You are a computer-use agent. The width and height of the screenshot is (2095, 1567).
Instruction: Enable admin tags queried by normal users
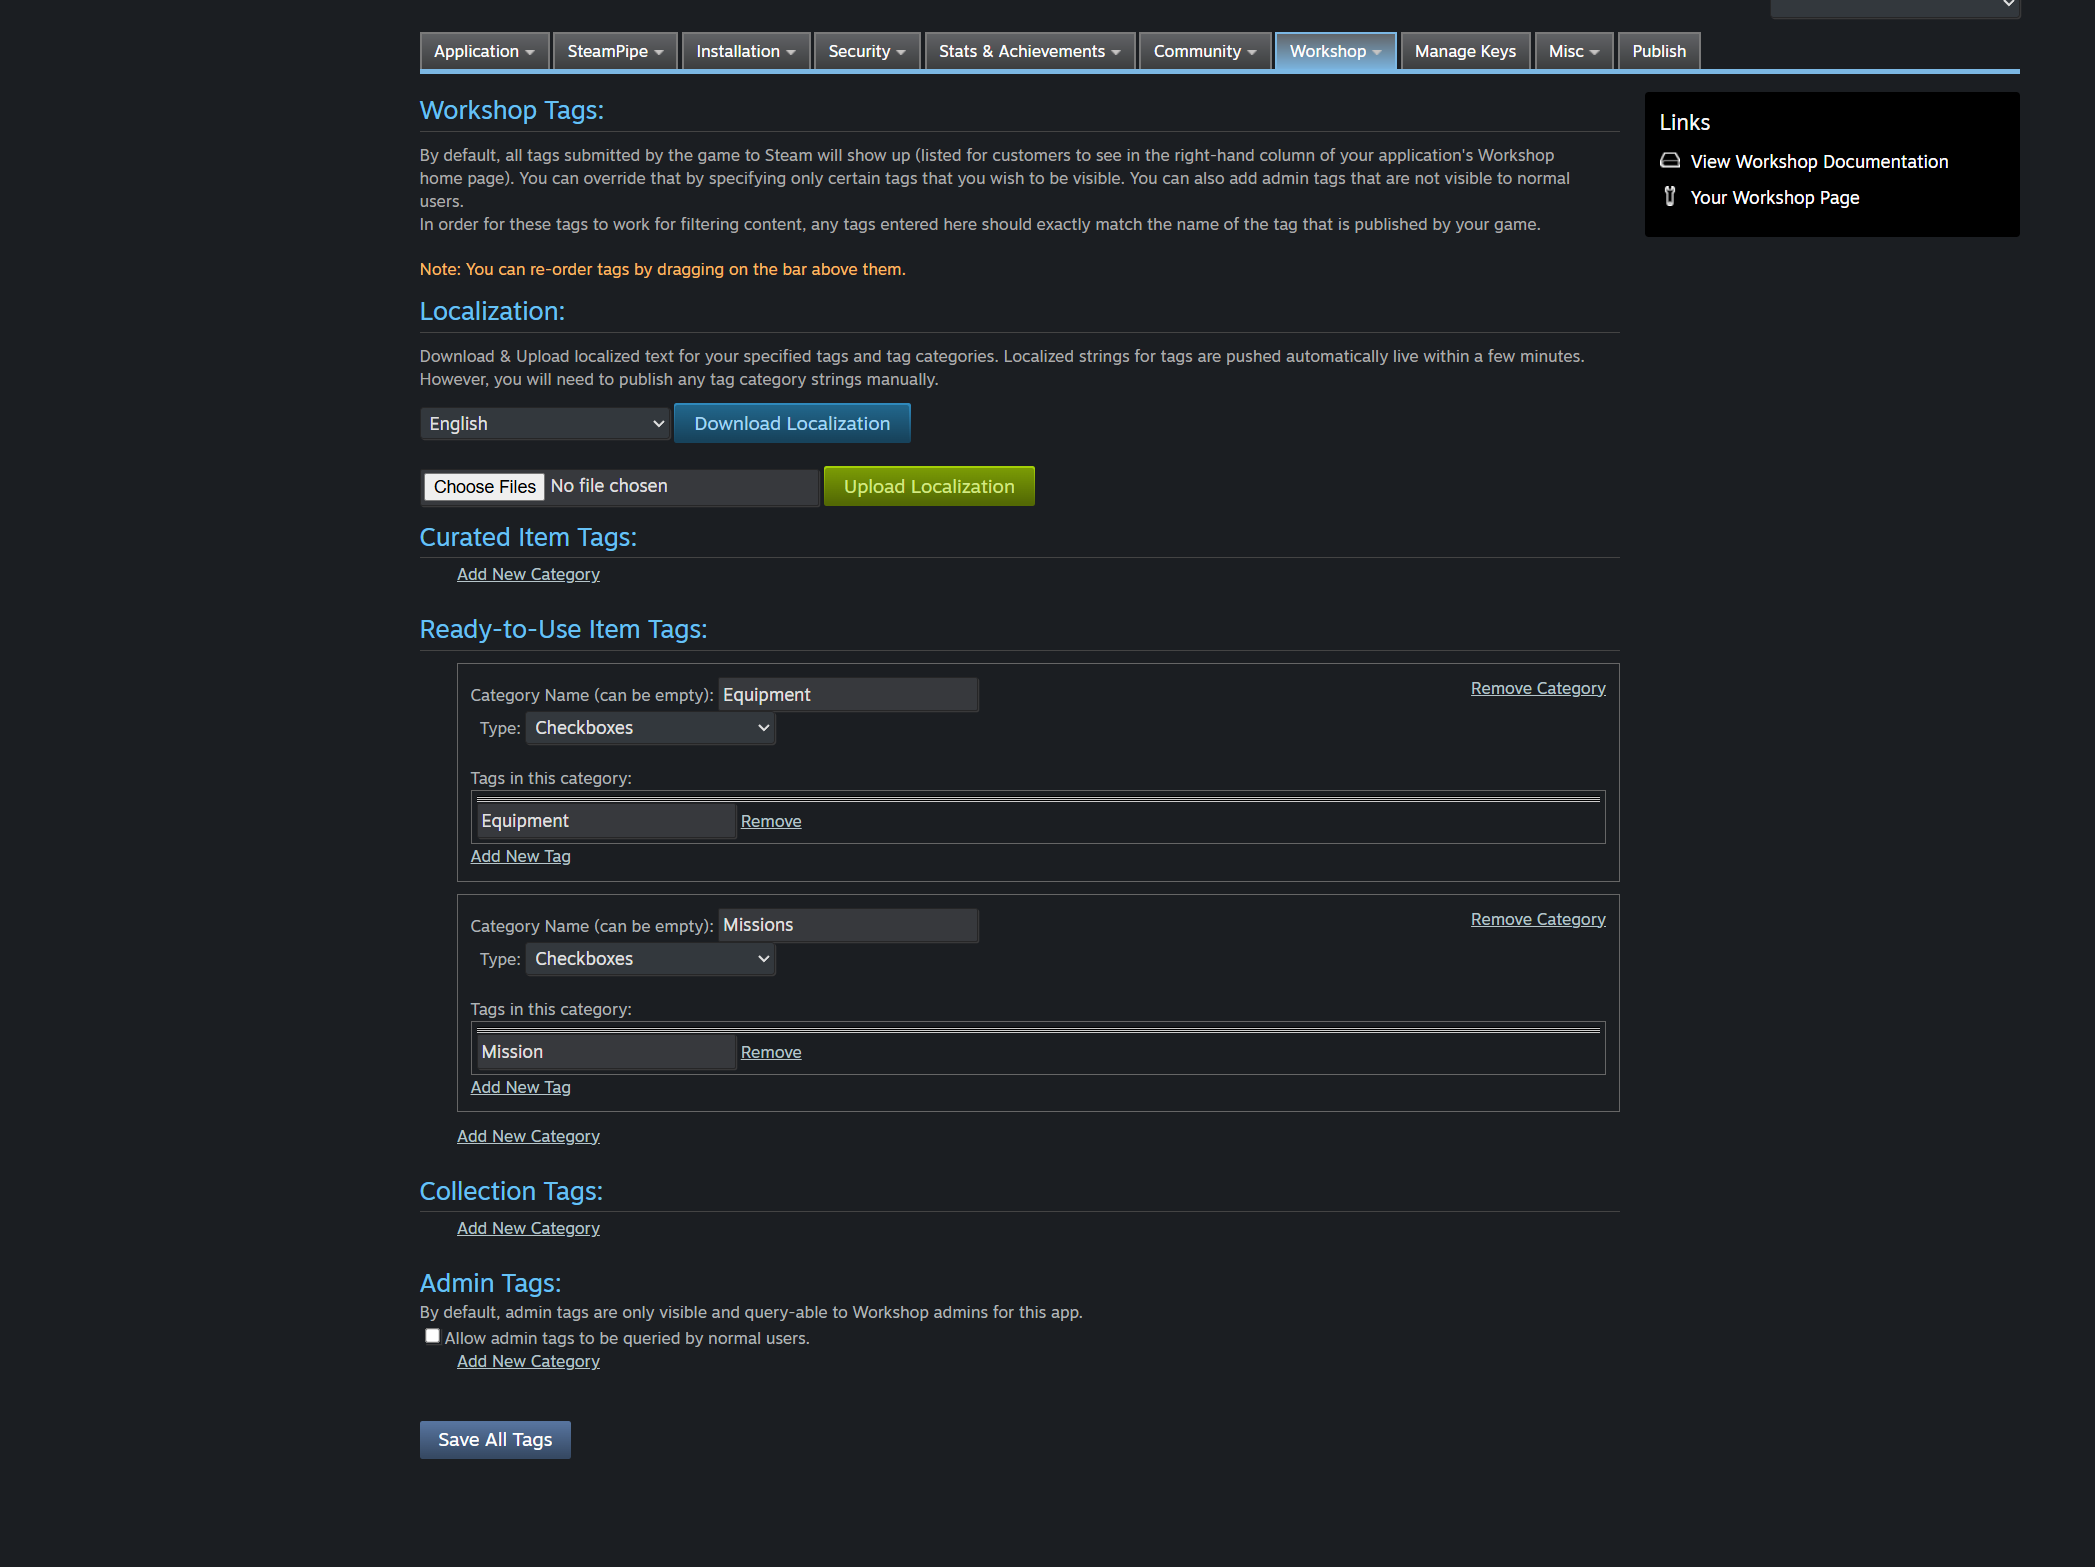432,1336
